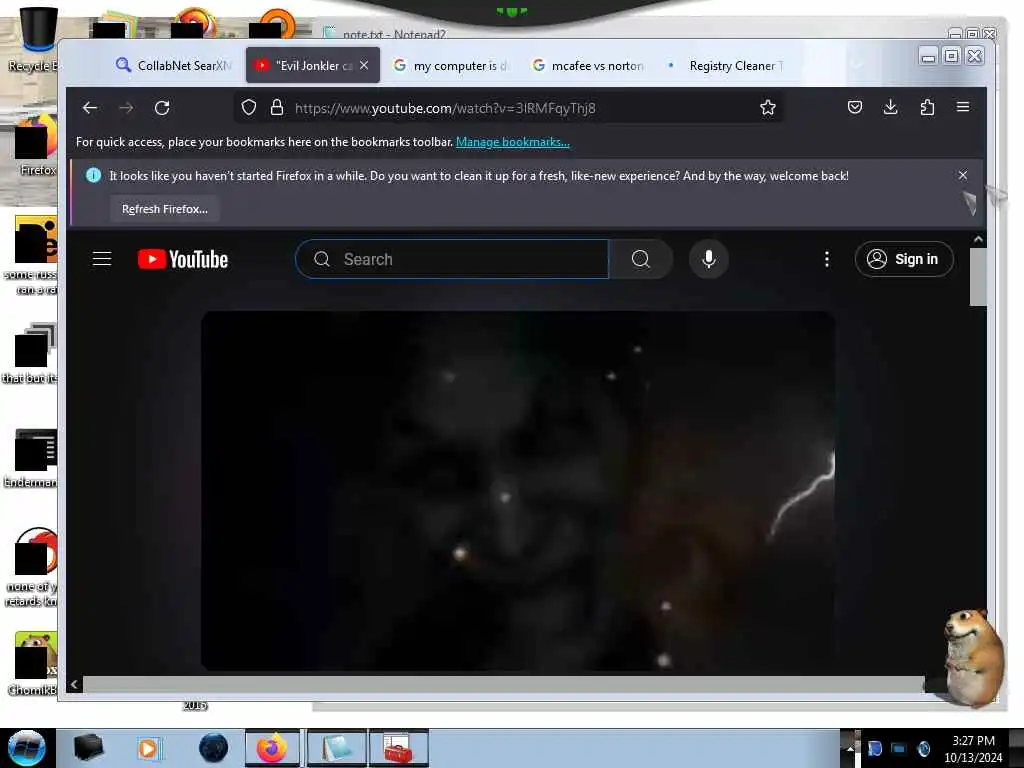Reload the page with refresh icon

[x=162, y=108]
